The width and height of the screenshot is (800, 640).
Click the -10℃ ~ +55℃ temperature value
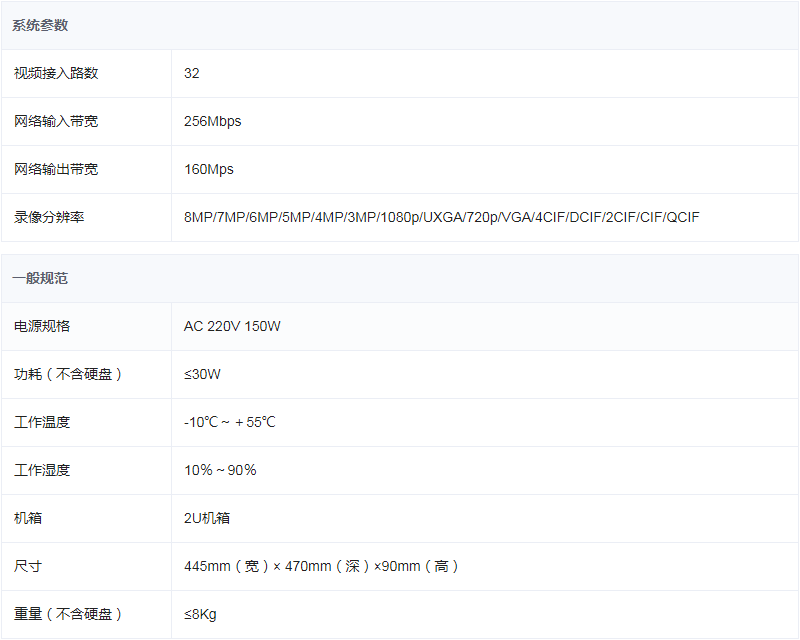click(x=229, y=422)
